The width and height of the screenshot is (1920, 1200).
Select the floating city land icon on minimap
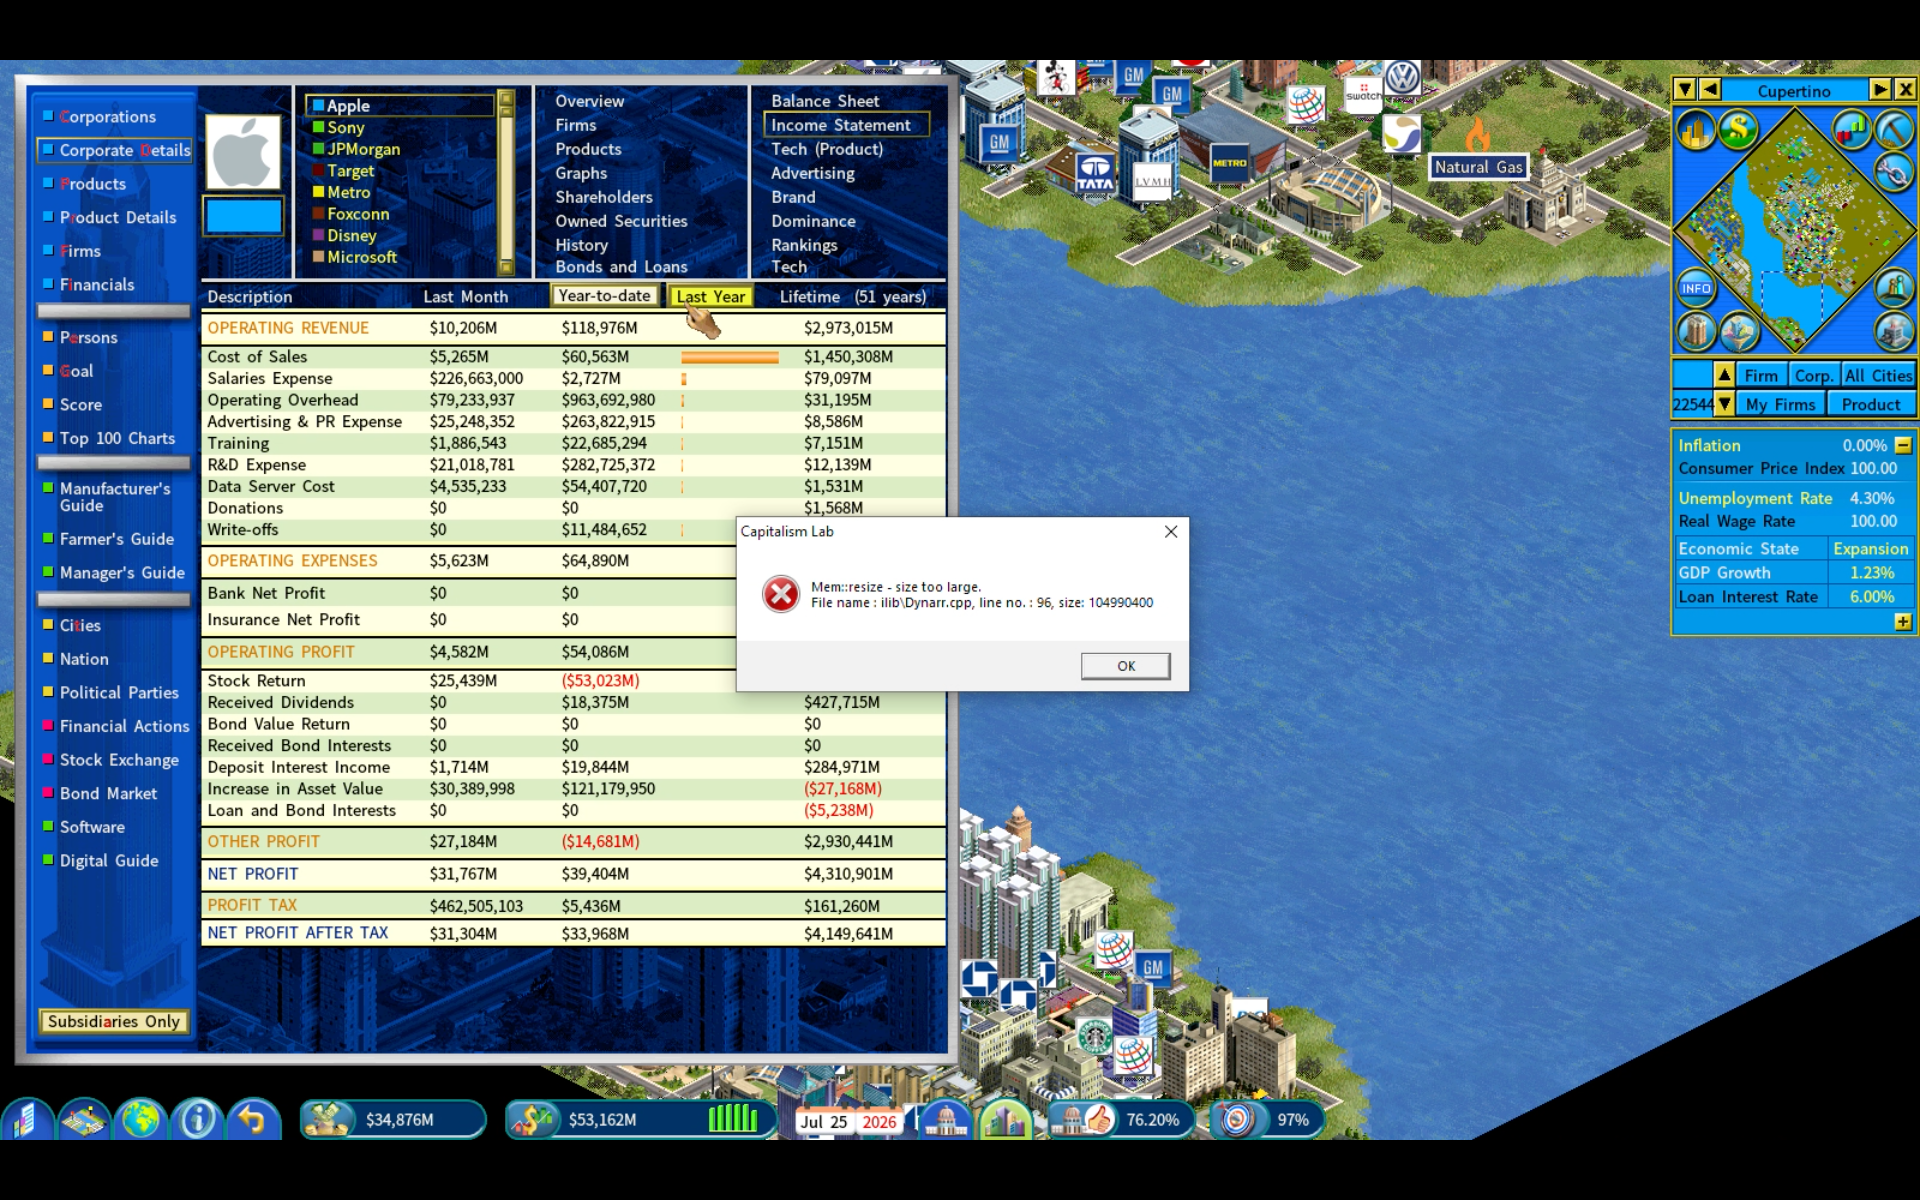[1738, 331]
